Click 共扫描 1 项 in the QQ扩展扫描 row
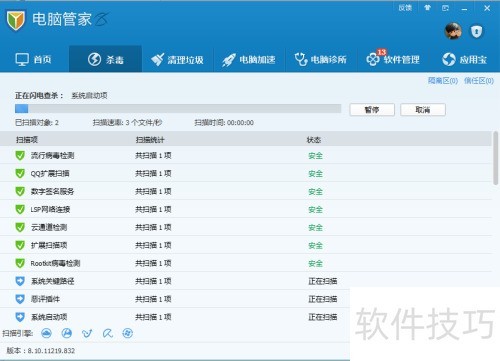500x361 pixels. tap(153, 174)
